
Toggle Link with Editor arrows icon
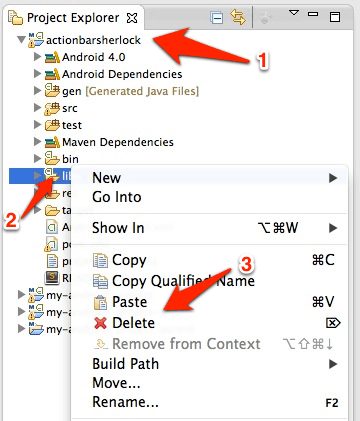coord(238,17)
